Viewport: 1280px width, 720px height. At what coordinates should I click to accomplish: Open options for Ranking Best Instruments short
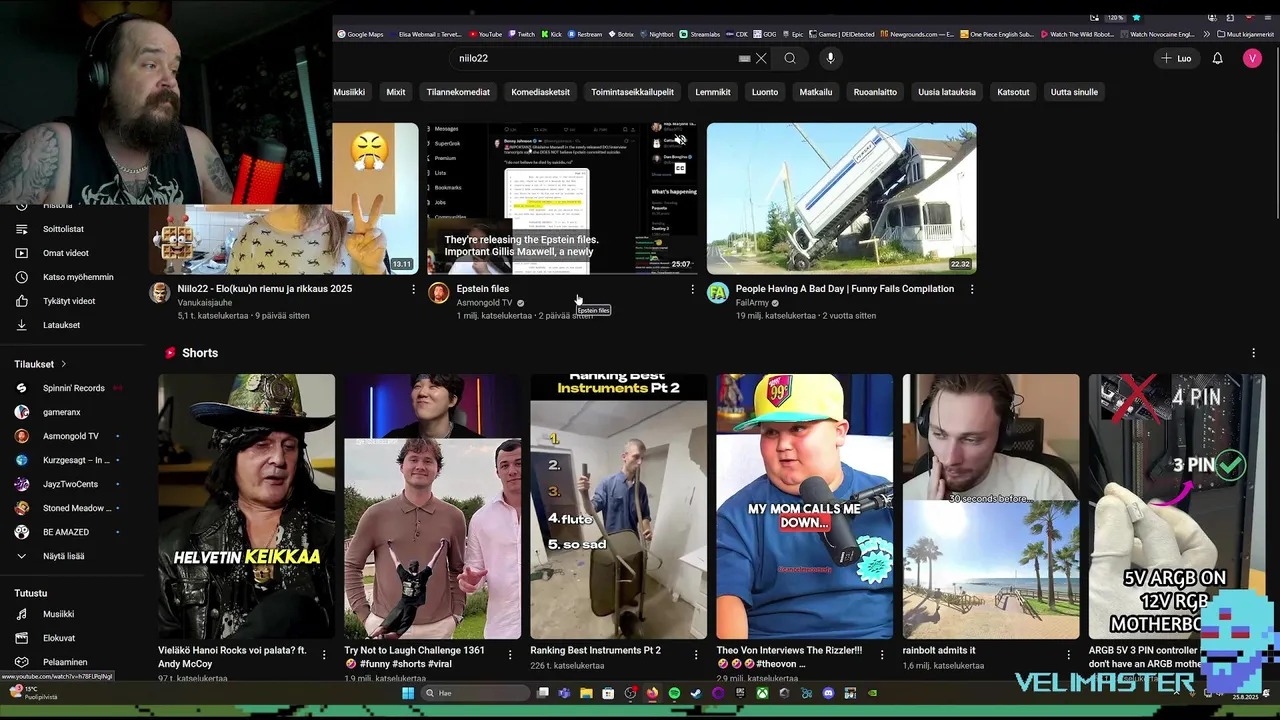696,655
